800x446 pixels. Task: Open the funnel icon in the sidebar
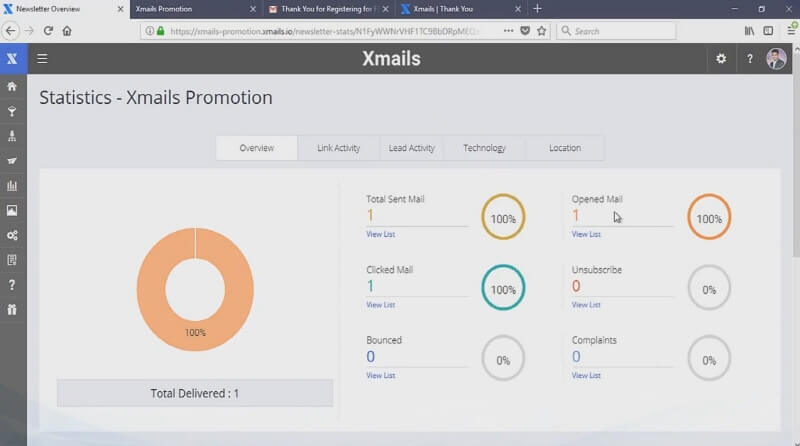click(12, 111)
